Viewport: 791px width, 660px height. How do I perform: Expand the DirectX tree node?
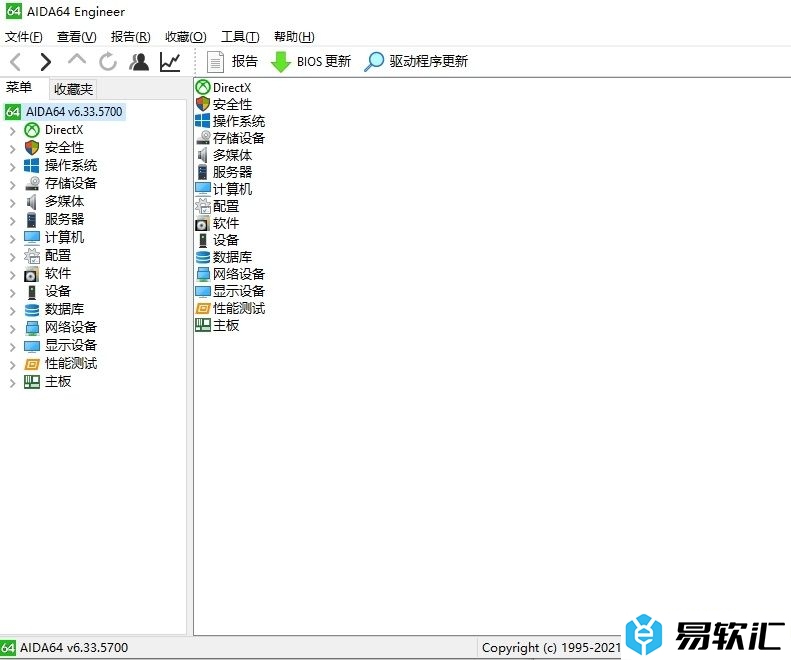(x=13, y=131)
